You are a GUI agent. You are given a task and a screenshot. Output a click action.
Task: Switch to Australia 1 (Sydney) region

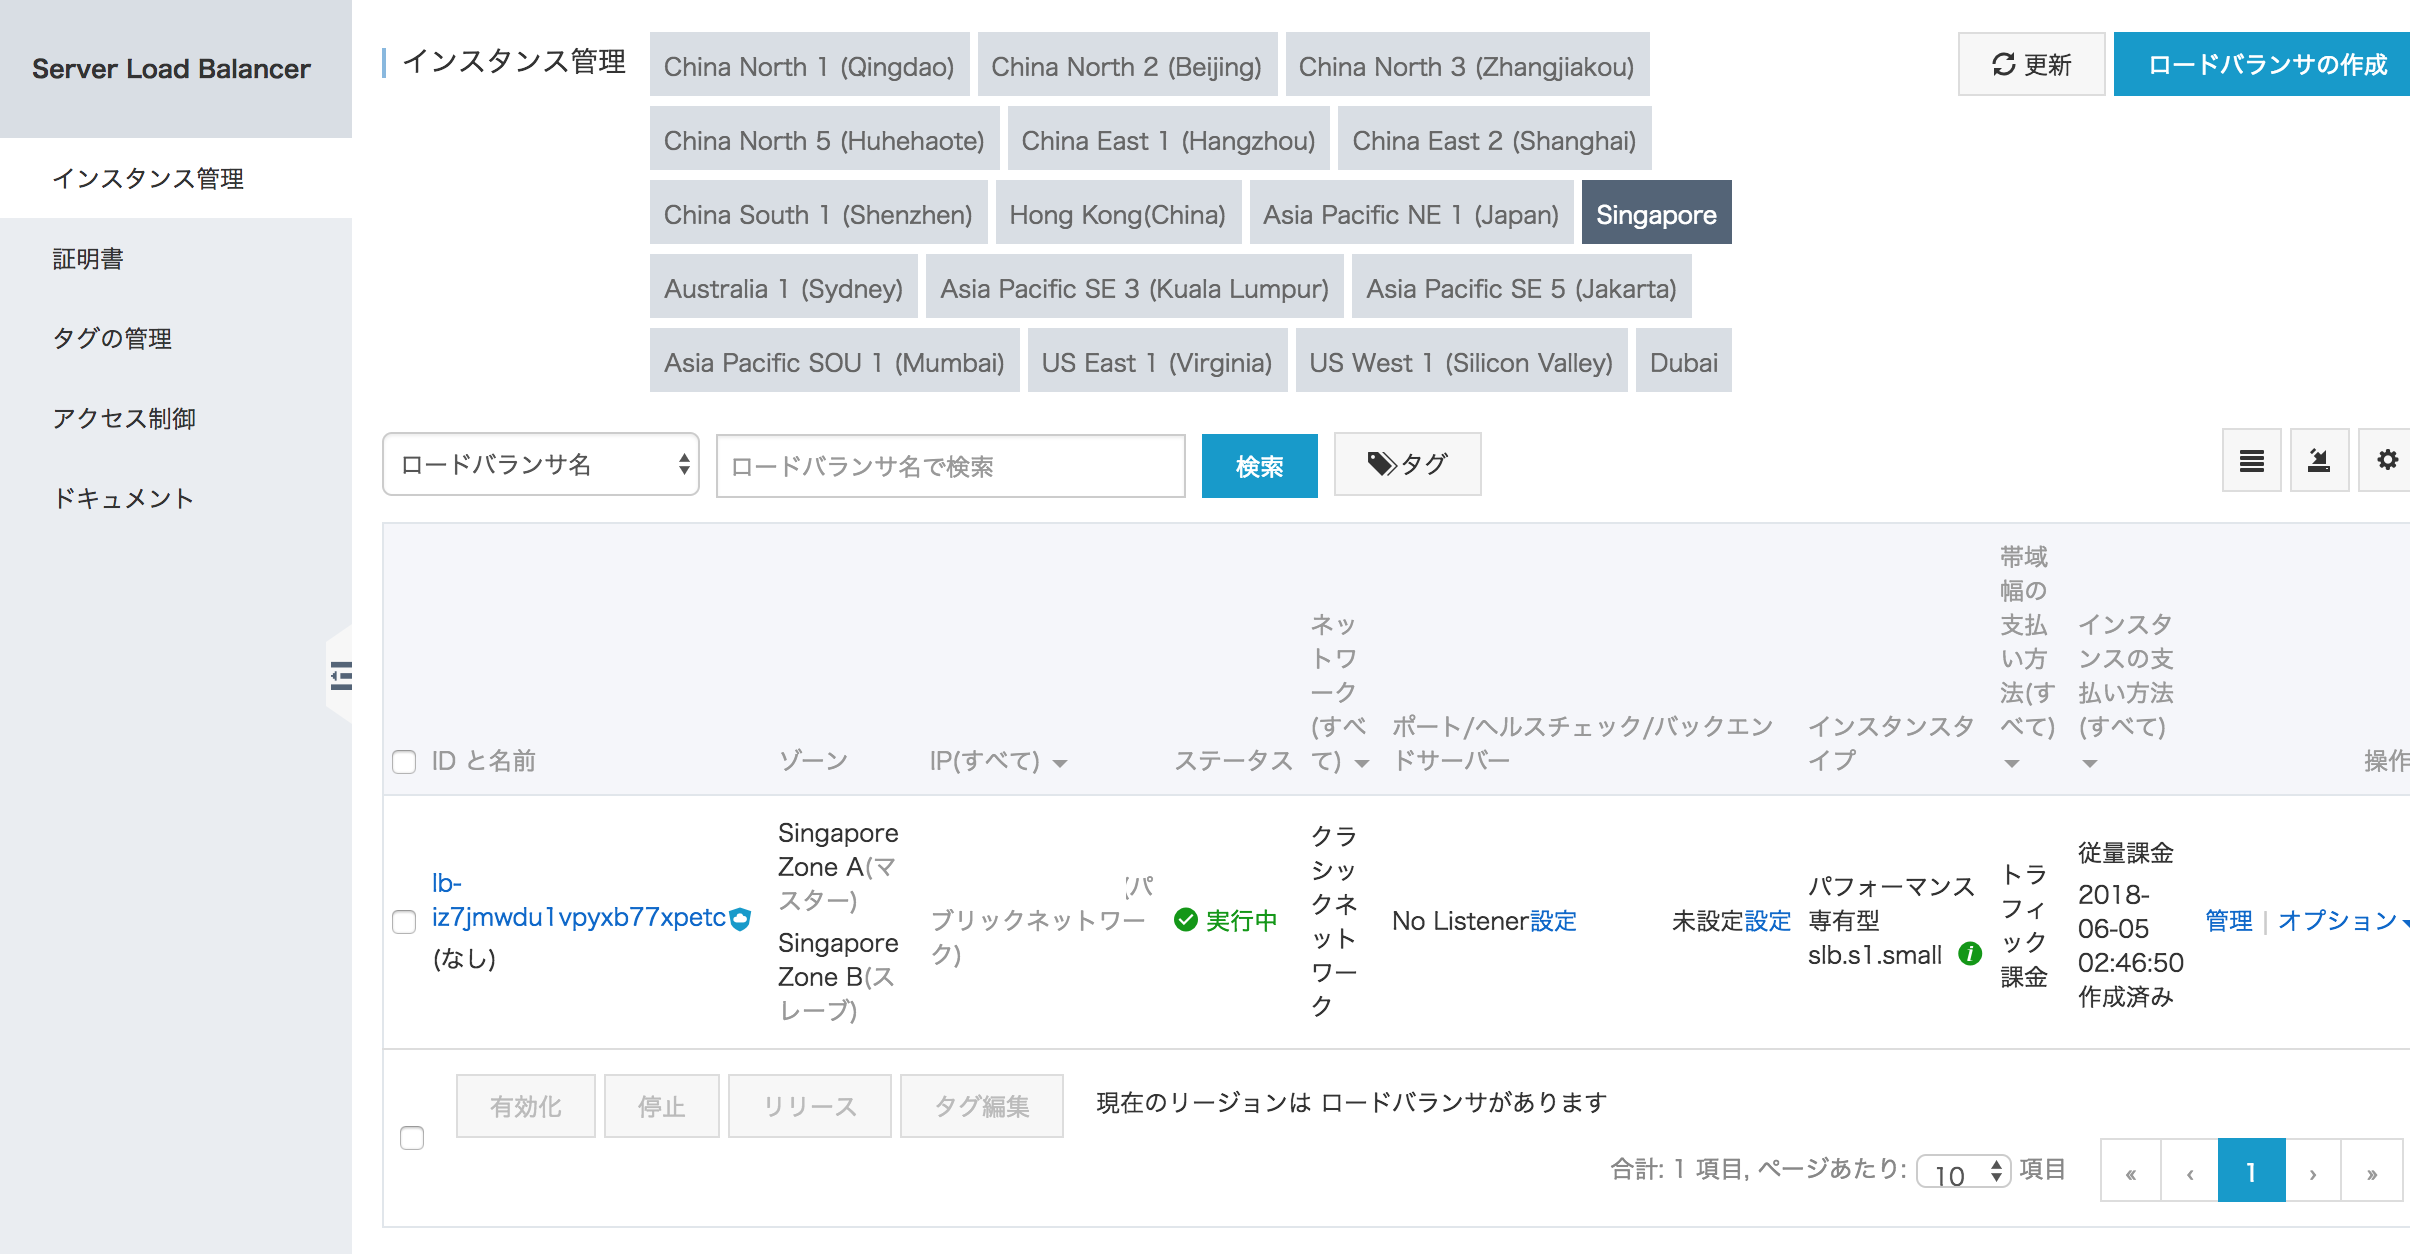coord(783,288)
